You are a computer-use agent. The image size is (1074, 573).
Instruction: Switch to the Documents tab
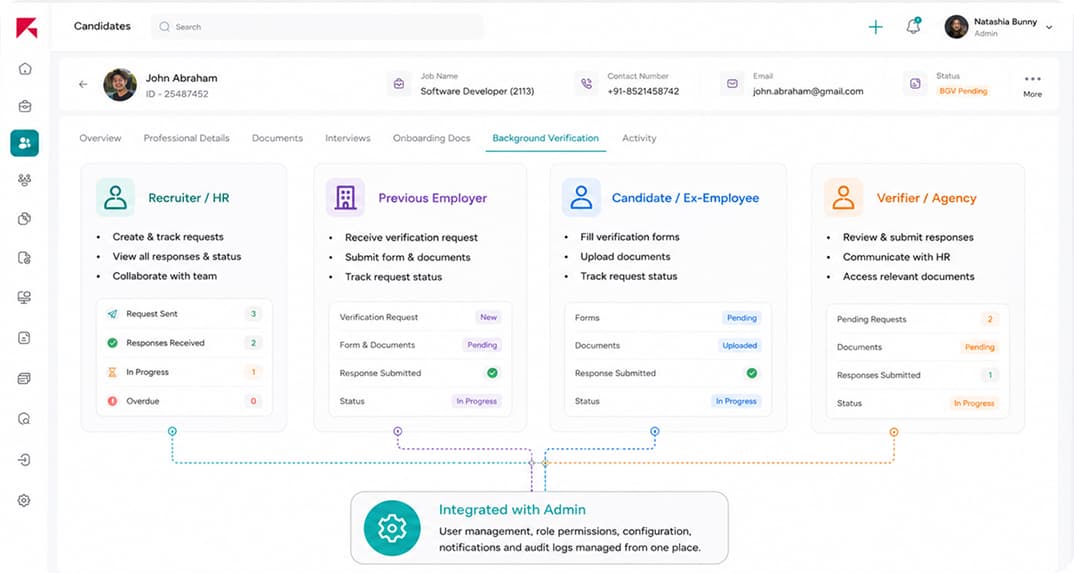point(277,138)
